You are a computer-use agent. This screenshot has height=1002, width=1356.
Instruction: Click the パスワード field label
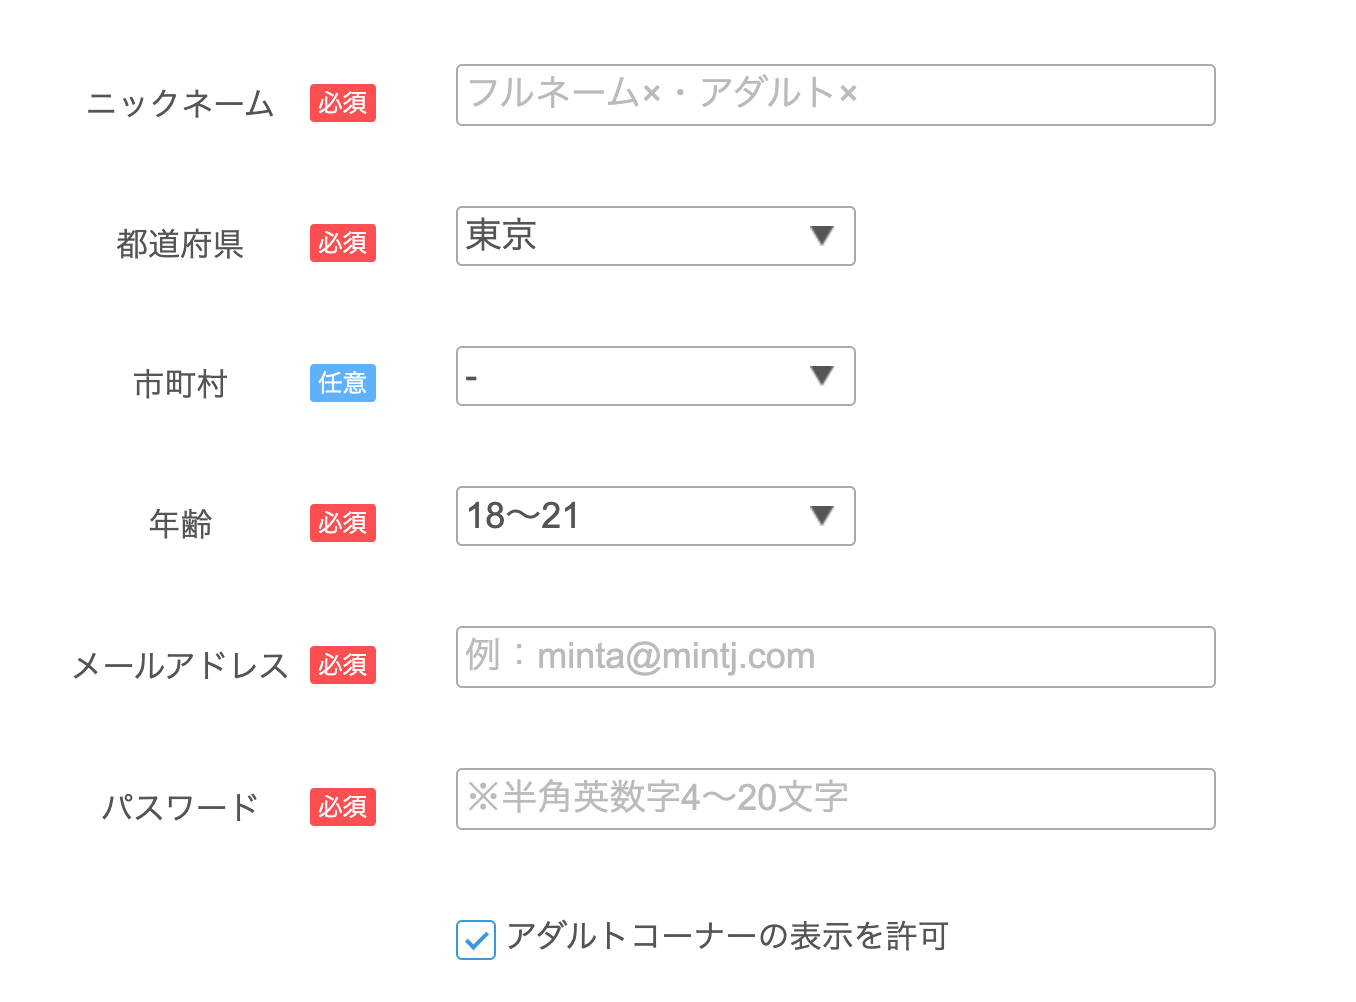tap(180, 808)
